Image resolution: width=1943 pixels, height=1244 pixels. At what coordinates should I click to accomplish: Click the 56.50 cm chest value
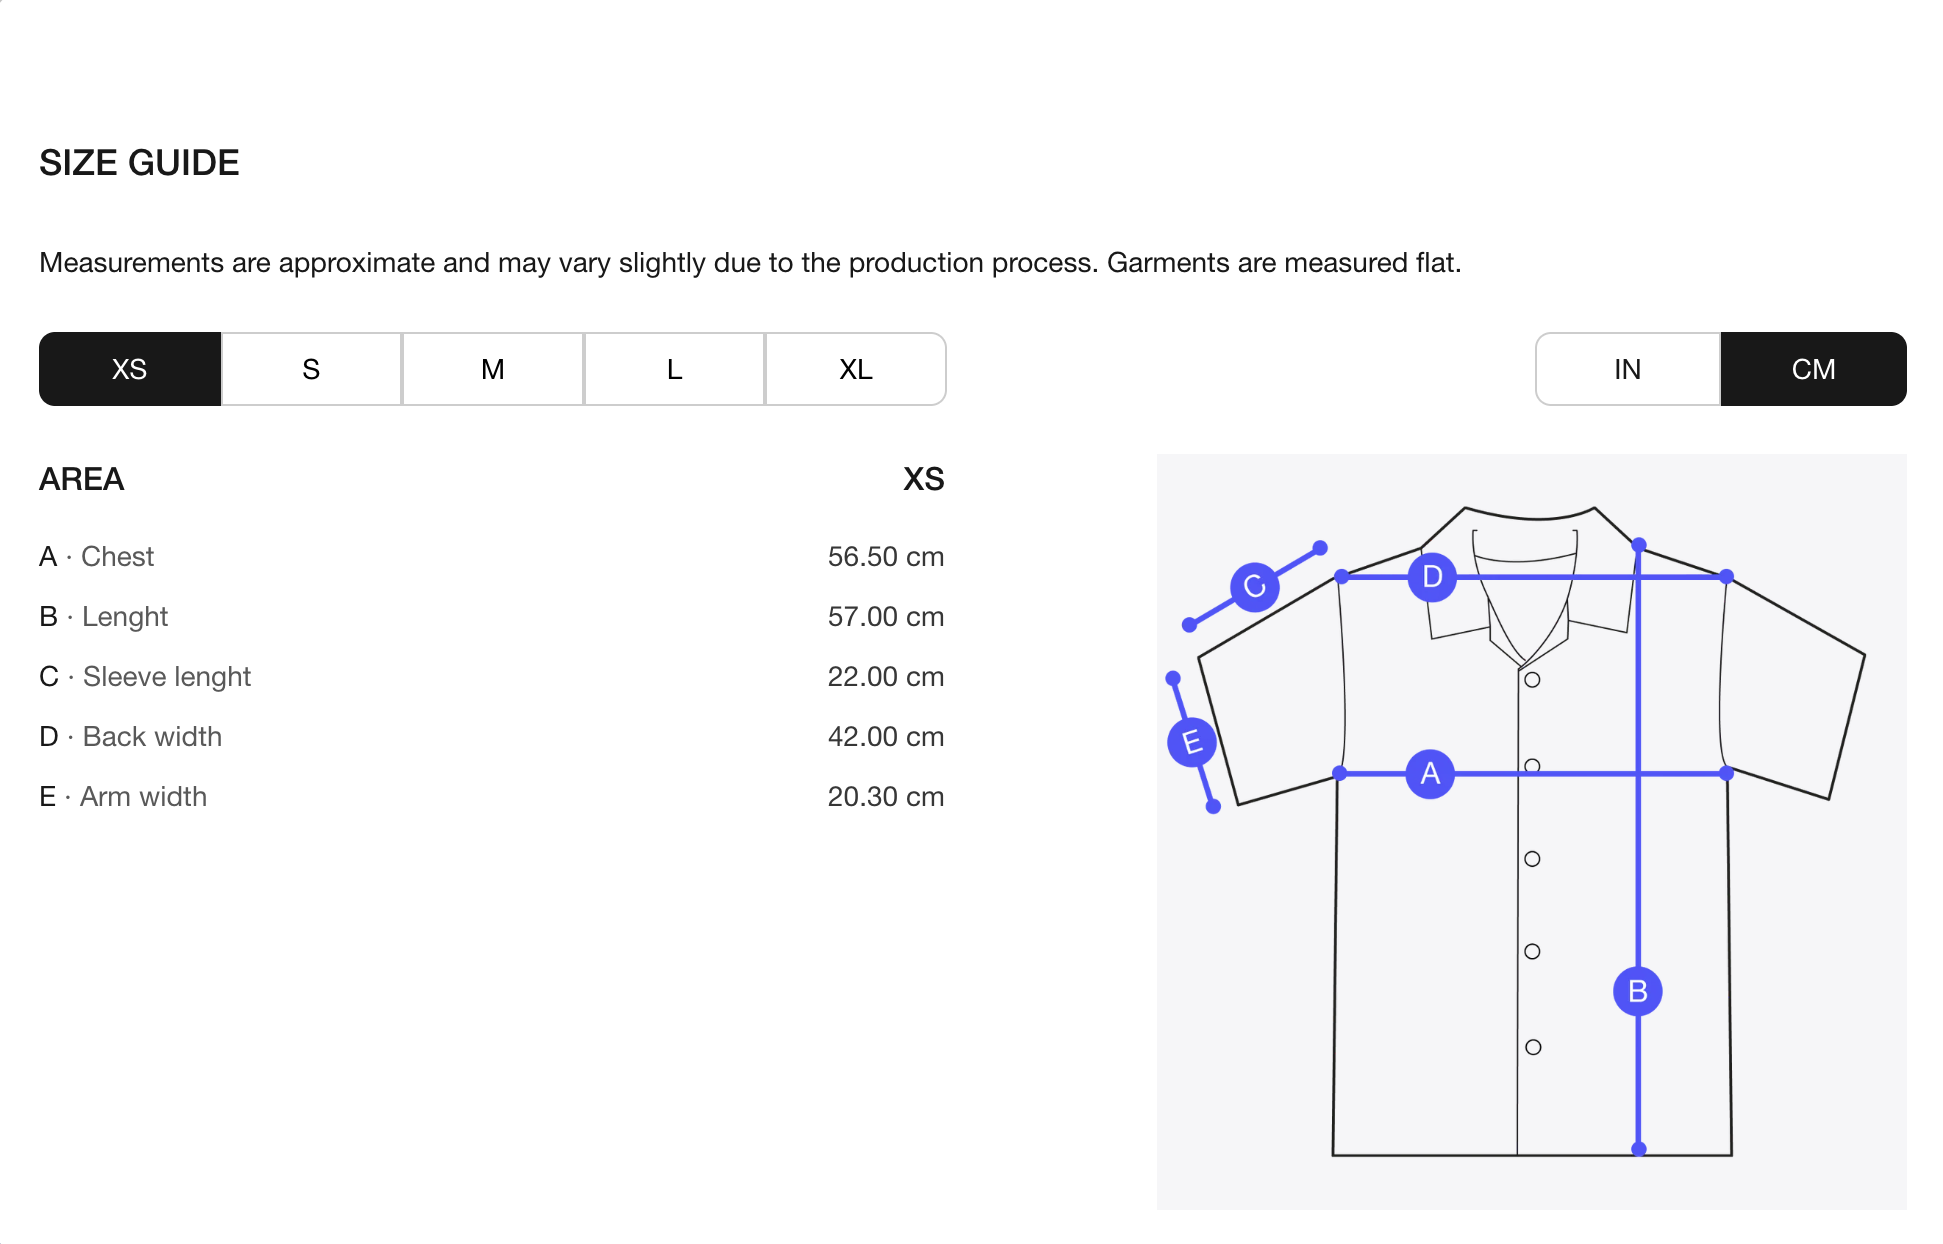[x=885, y=556]
